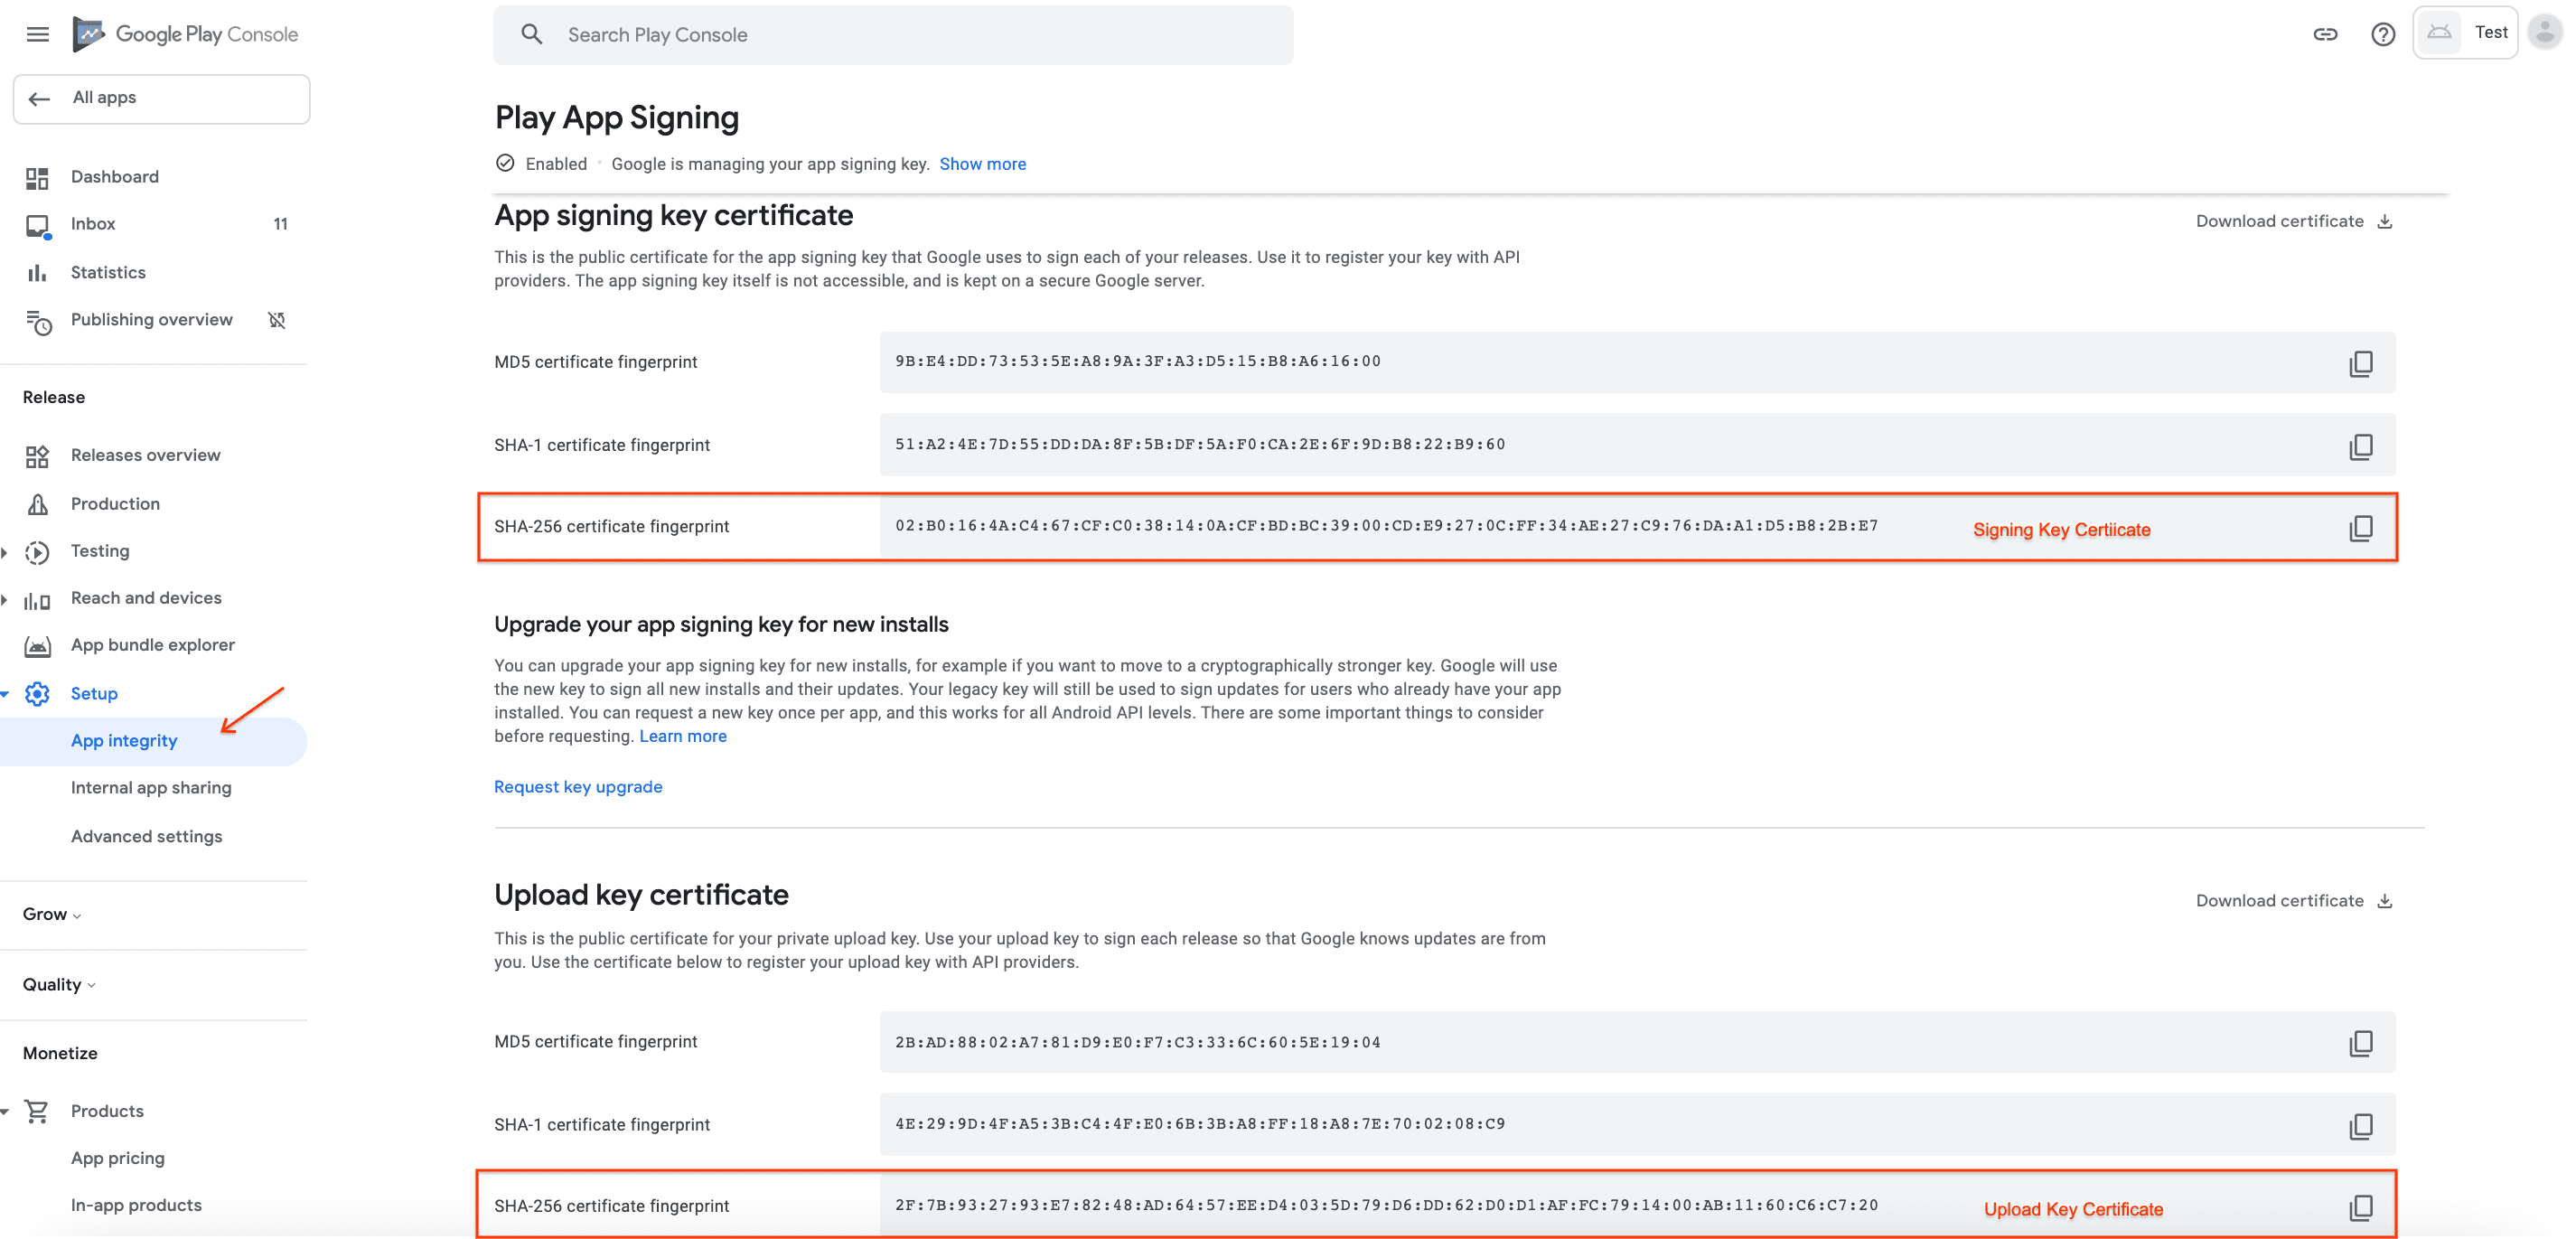
Task: Click the Request key upgrade link
Action: click(x=576, y=785)
